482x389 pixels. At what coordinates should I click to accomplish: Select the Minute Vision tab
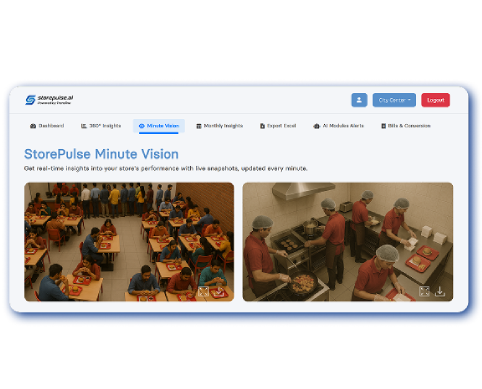(159, 126)
